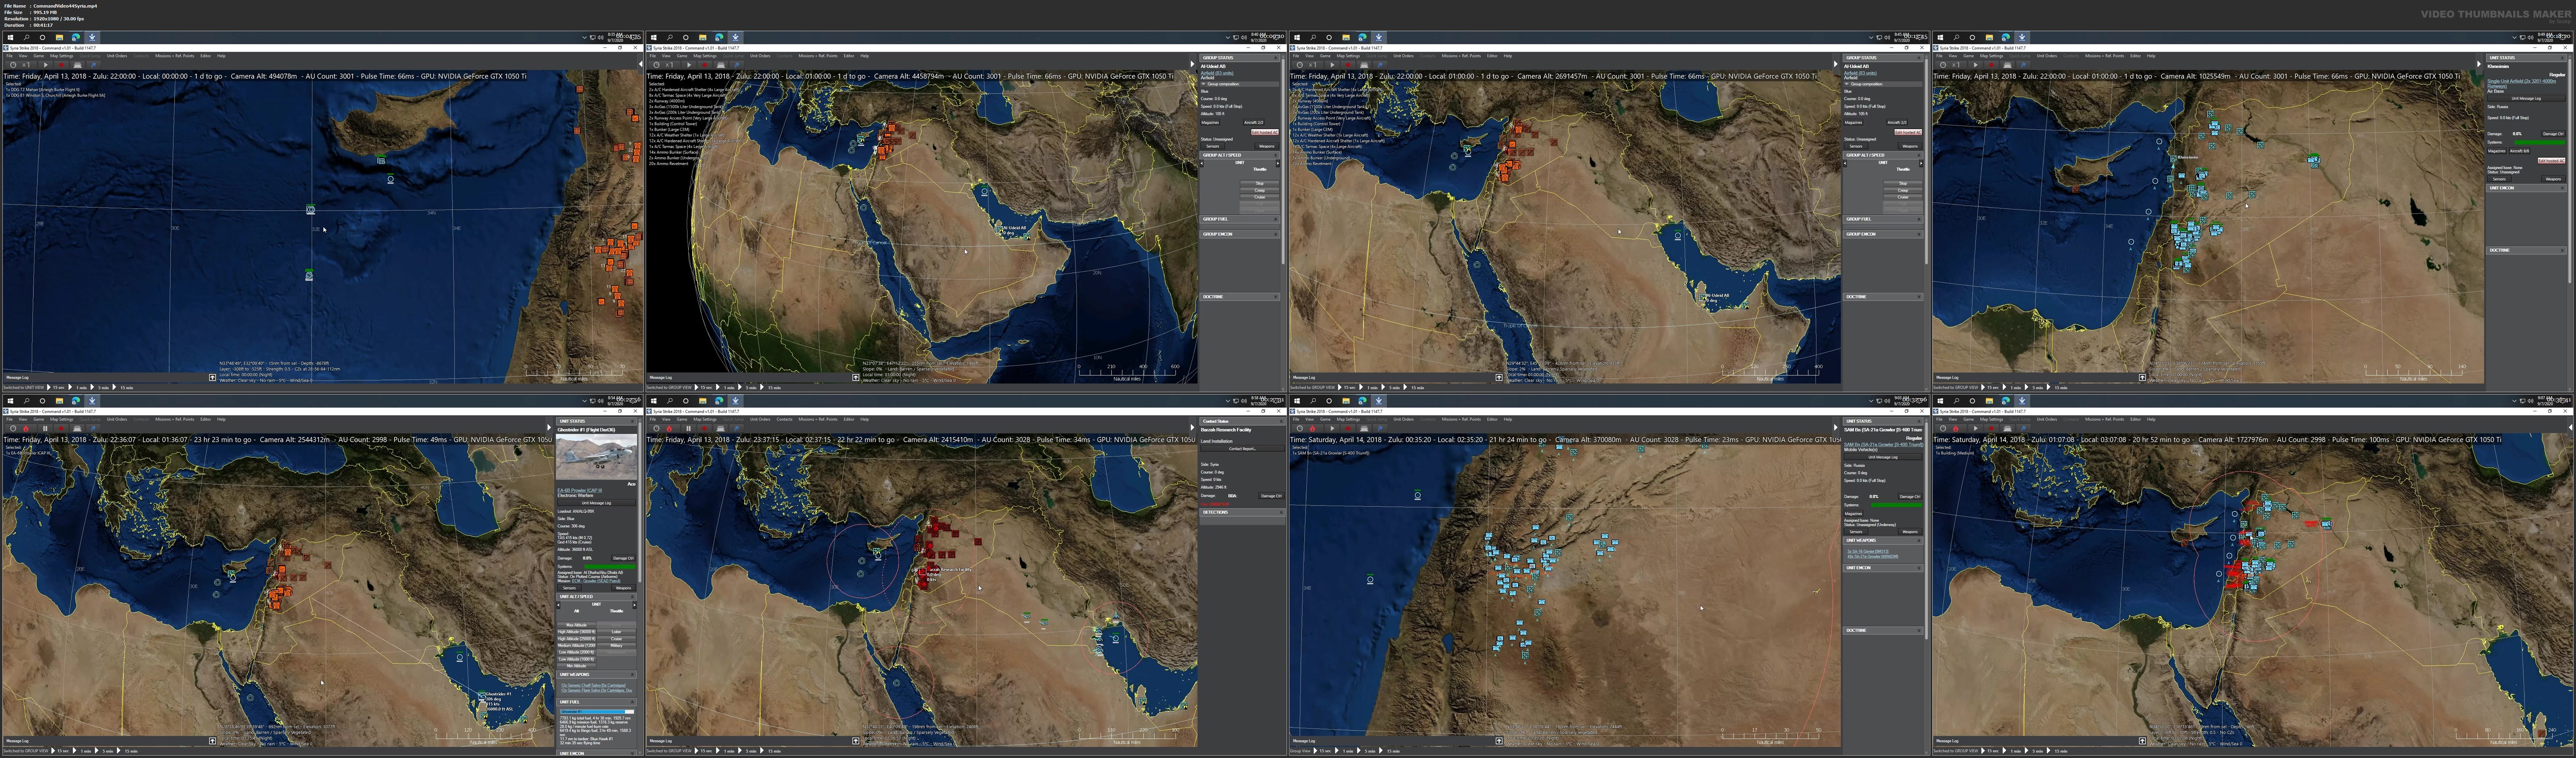Click the Play button in the Khmeimim frame
Viewport: 2576px width, 758px height.
1975,65
